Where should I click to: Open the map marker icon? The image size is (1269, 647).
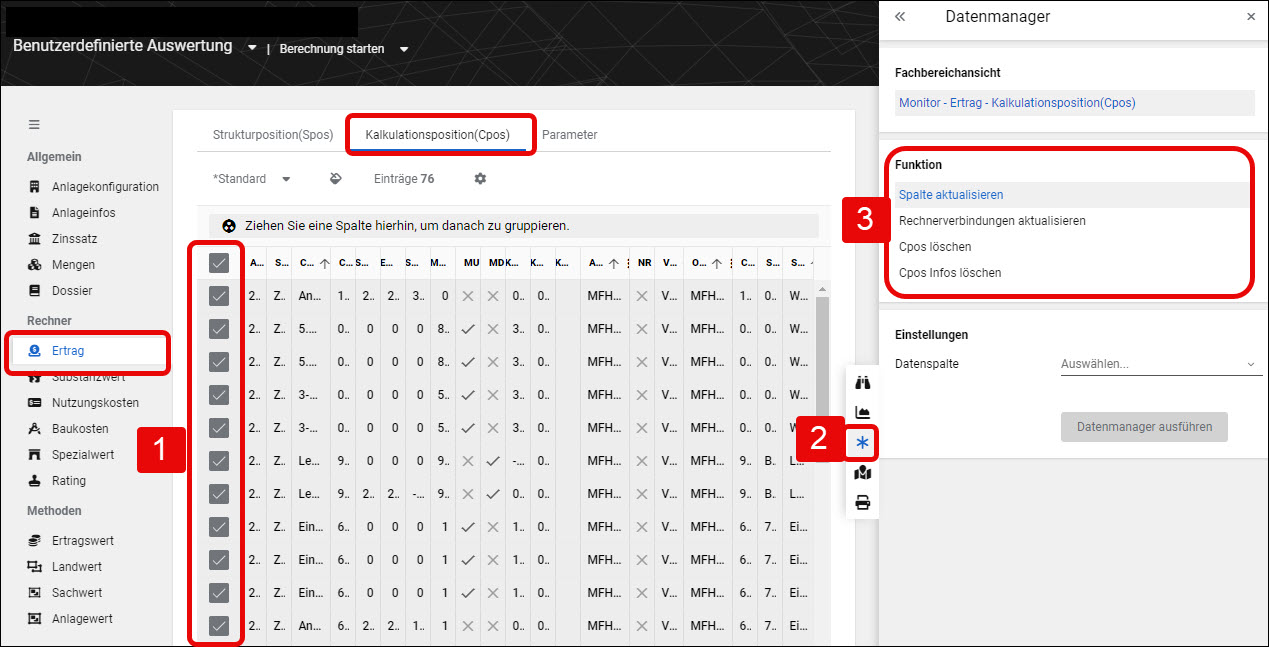pos(862,473)
